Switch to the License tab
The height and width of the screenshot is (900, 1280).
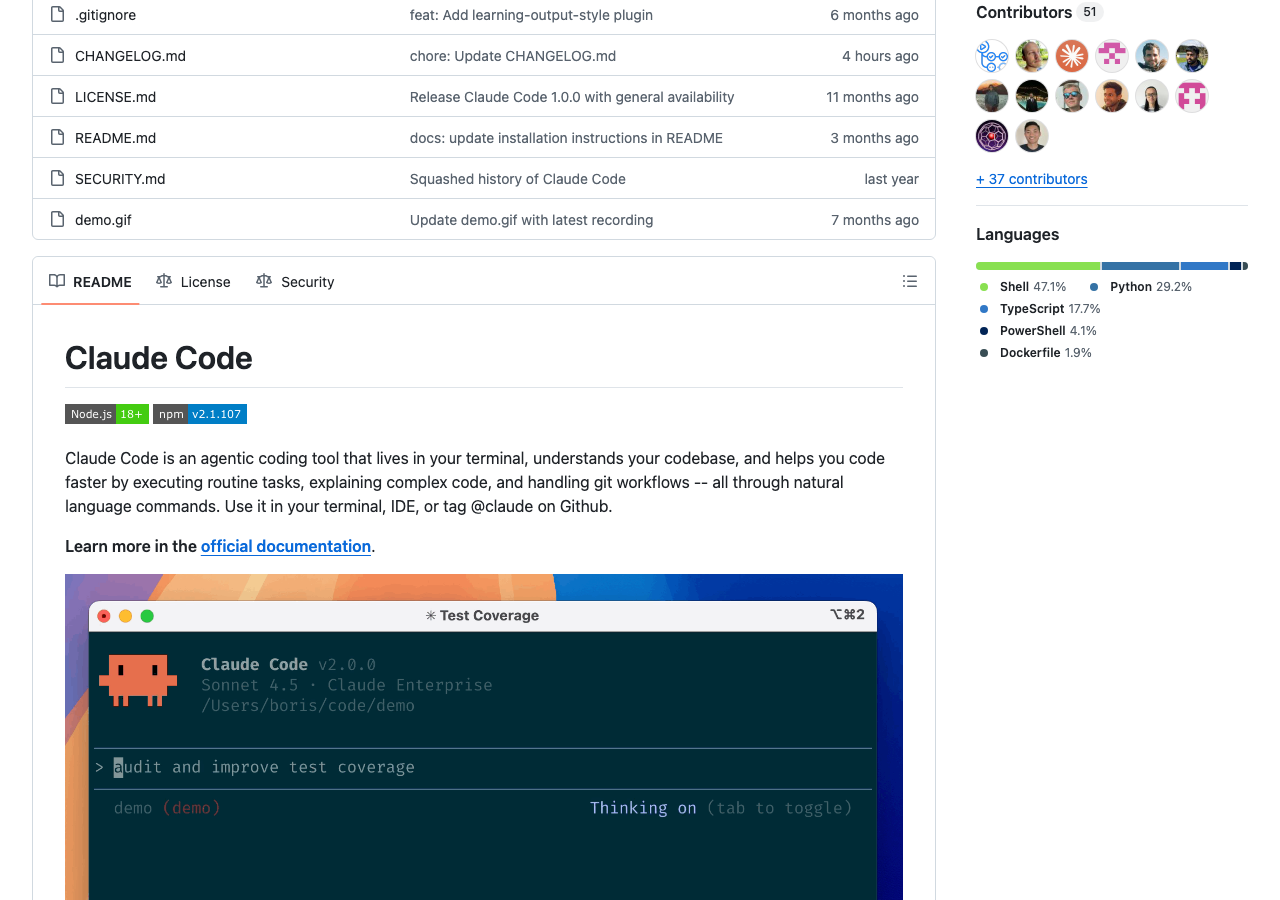click(193, 282)
